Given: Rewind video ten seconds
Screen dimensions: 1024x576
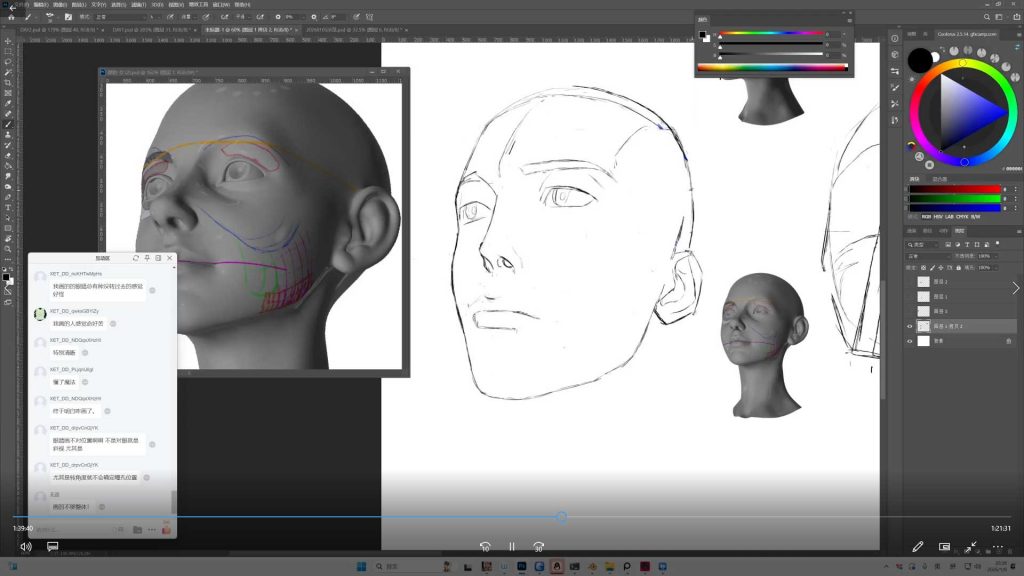Looking at the screenshot, I should 485,547.
